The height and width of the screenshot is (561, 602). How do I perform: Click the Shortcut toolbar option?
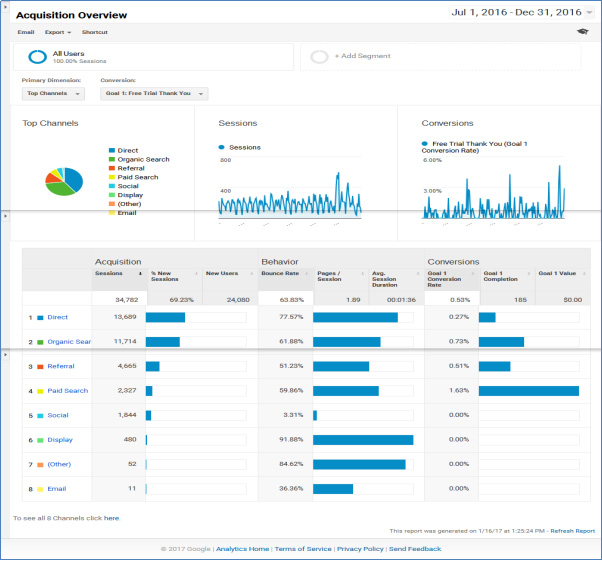click(x=94, y=32)
